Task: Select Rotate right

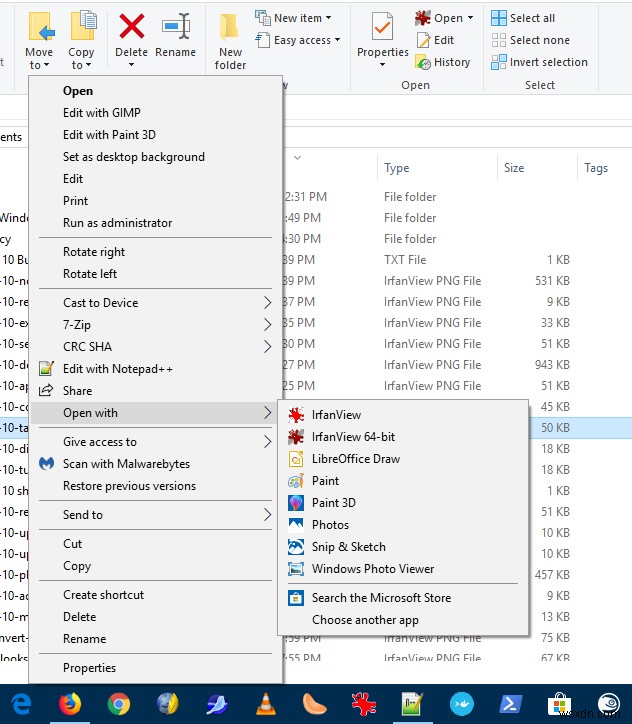Action: tap(156, 252)
